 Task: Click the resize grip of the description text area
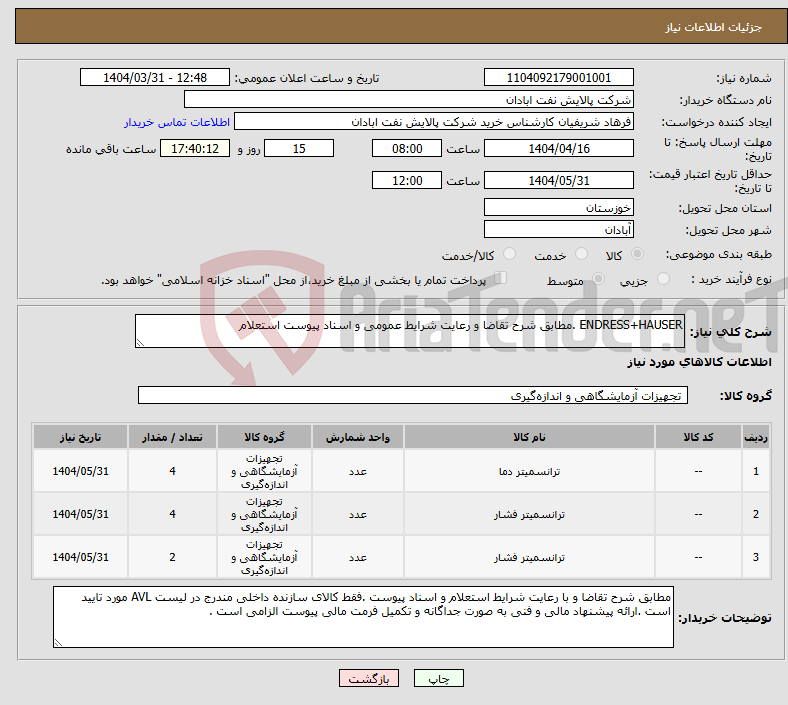click(140, 343)
